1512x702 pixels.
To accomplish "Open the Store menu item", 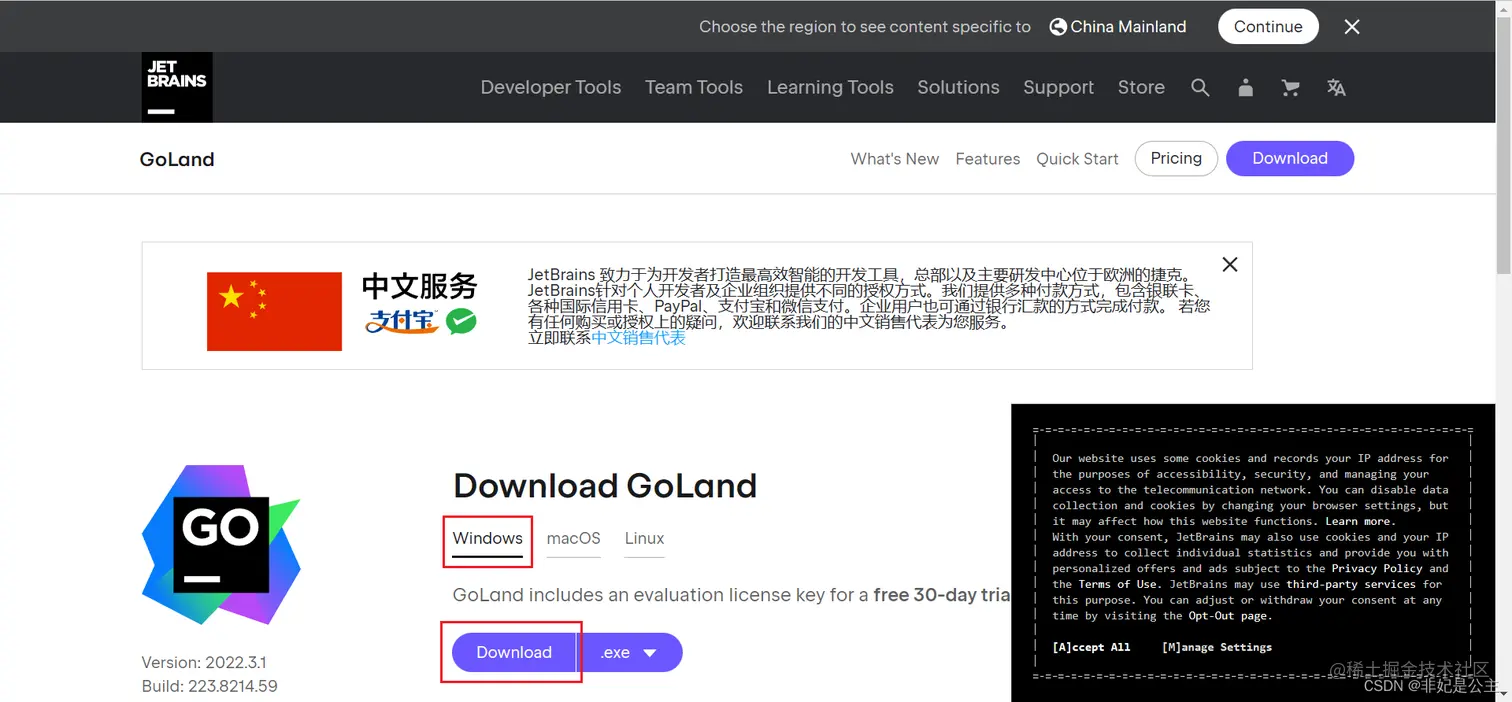I will point(1141,88).
